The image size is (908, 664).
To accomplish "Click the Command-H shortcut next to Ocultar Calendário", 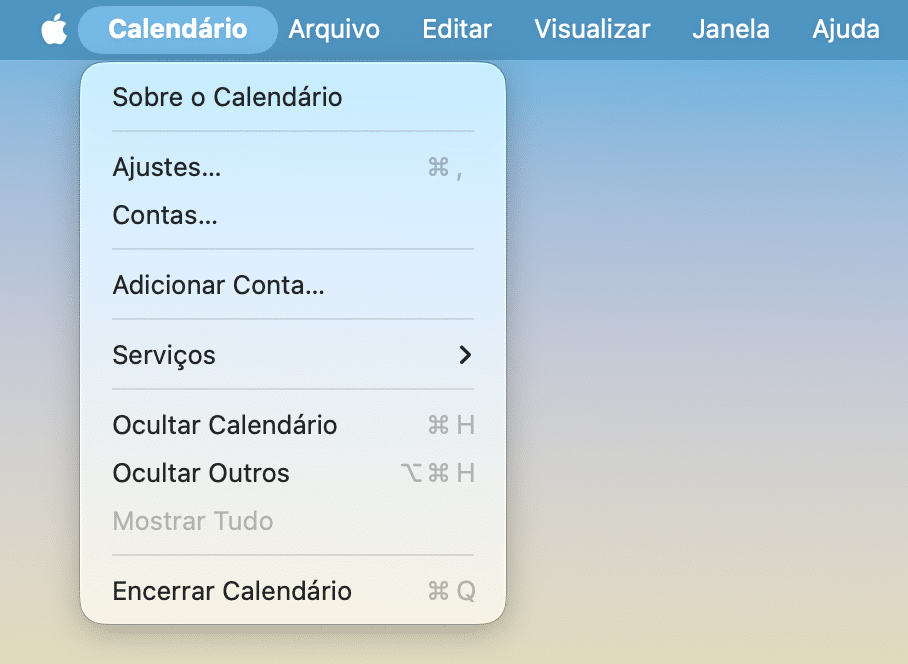I will click(x=450, y=425).
